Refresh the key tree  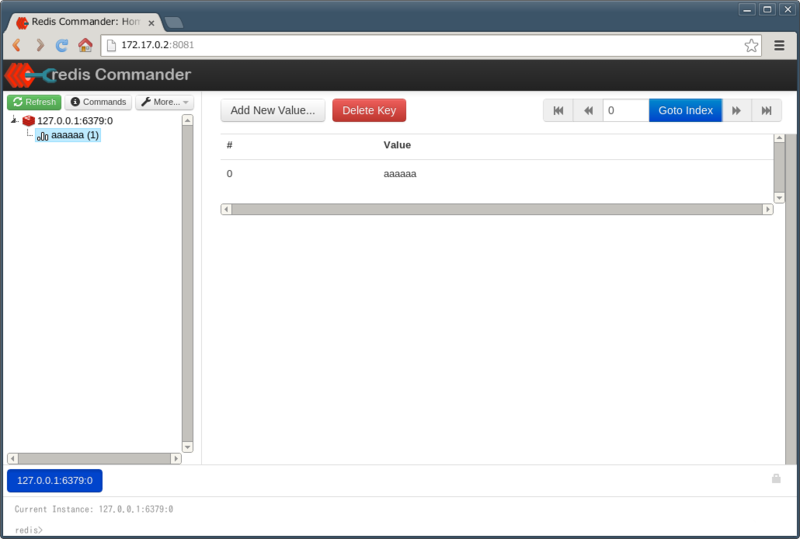tap(34, 102)
